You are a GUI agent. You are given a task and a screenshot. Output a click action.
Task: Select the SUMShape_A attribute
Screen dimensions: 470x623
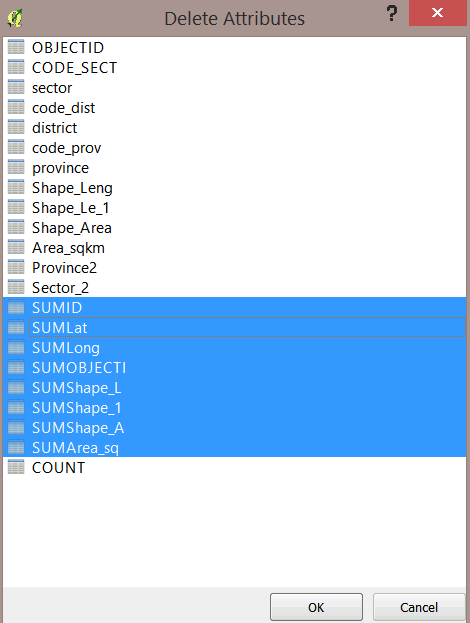point(234,428)
